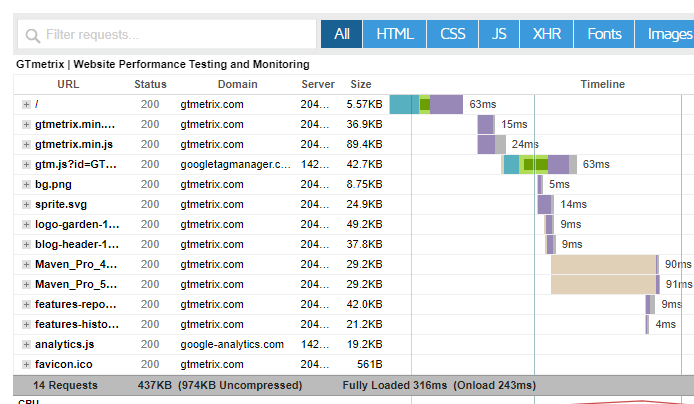The image size is (694, 404).
Task: Click the gtmetrix.min.js bar labeled 24ms
Action: [491, 144]
